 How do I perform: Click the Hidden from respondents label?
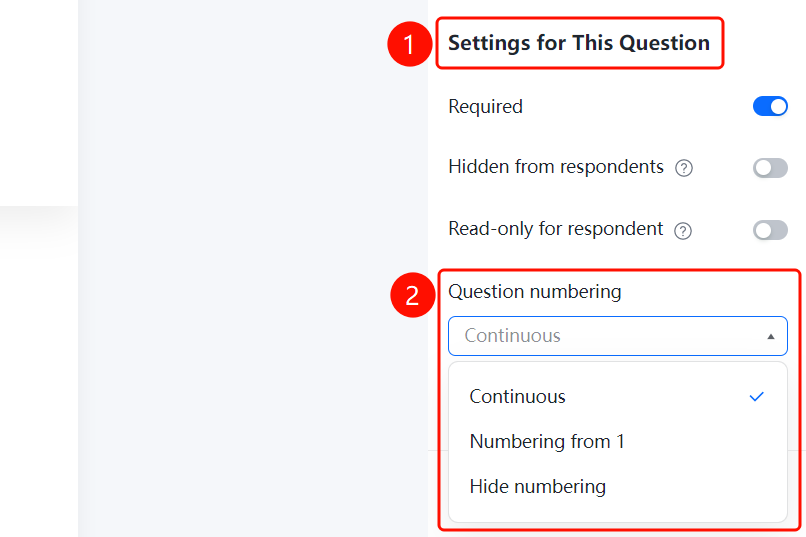coord(556,167)
